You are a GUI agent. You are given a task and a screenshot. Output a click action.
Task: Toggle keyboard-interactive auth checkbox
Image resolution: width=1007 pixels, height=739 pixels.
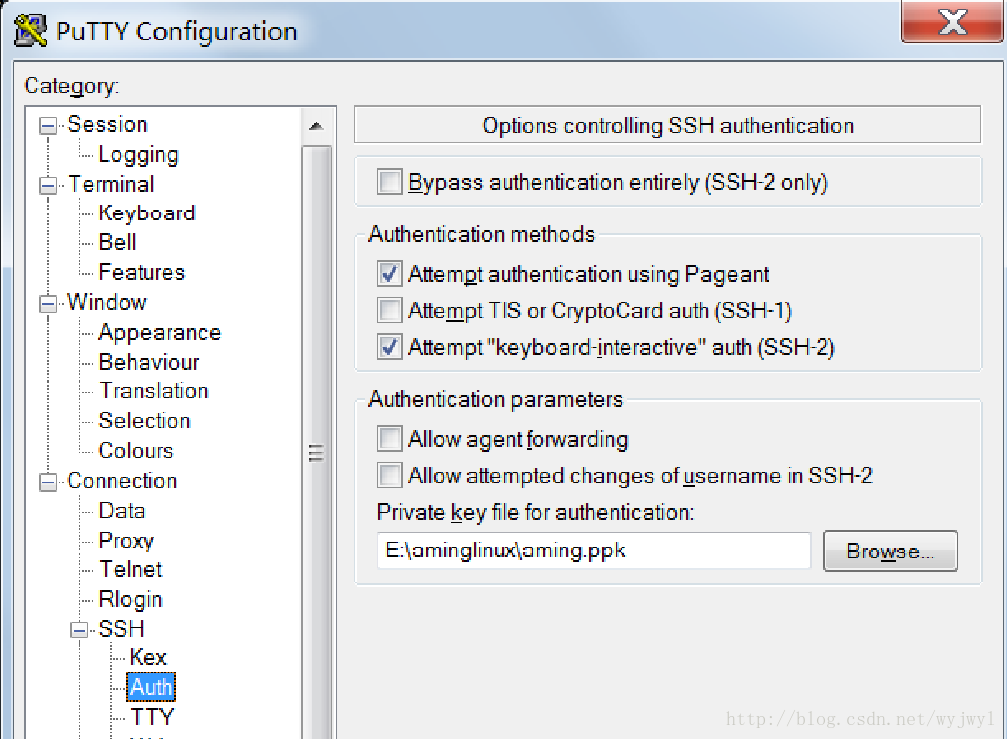pyautogui.click(x=389, y=347)
